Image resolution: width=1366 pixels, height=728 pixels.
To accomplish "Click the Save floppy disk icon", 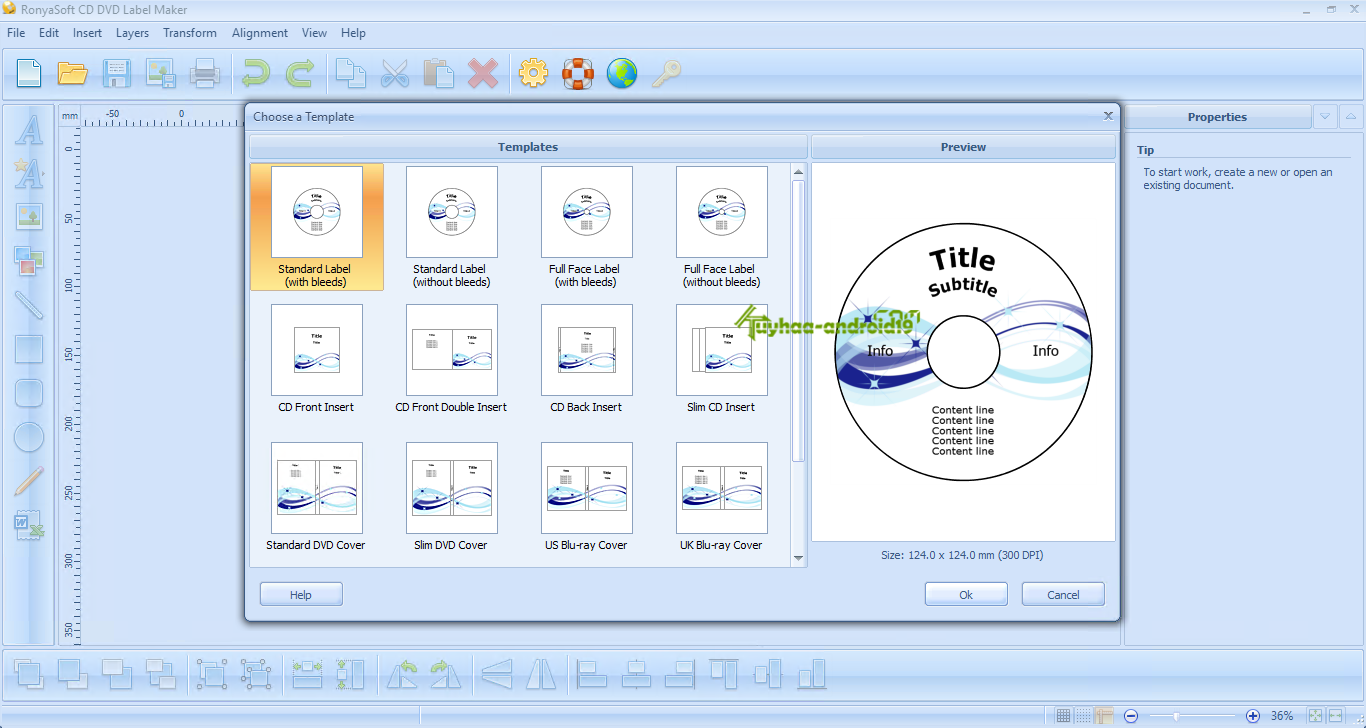I will coord(117,73).
